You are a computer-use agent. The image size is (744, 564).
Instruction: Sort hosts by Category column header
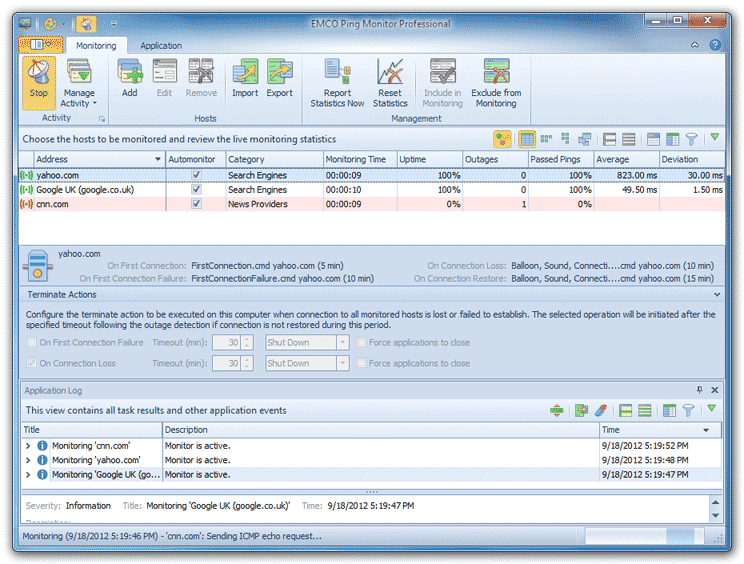click(x=275, y=159)
